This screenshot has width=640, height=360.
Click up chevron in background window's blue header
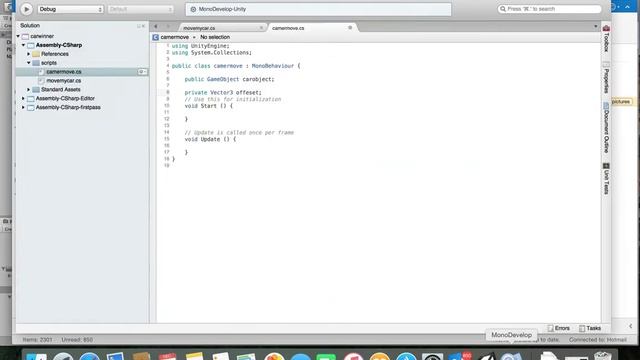point(627,7)
